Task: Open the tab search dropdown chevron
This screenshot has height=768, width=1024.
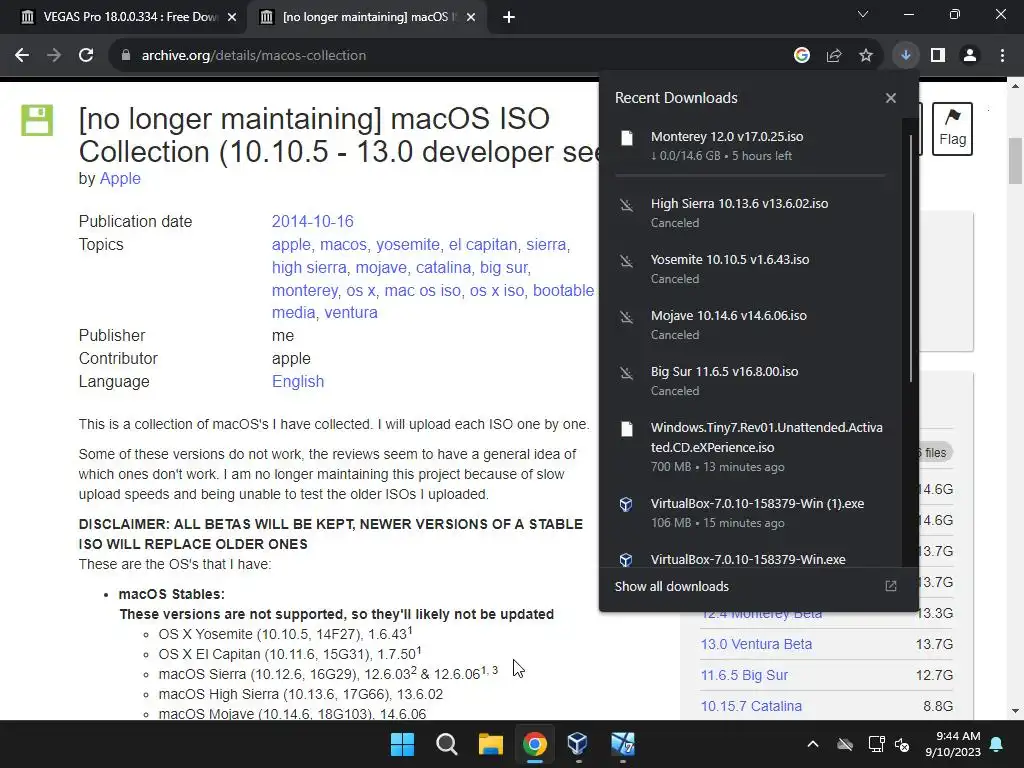Action: coord(863,14)
